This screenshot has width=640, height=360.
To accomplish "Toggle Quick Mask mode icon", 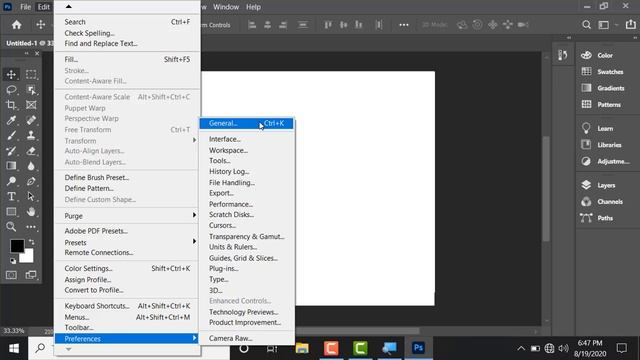I will 11,275.
